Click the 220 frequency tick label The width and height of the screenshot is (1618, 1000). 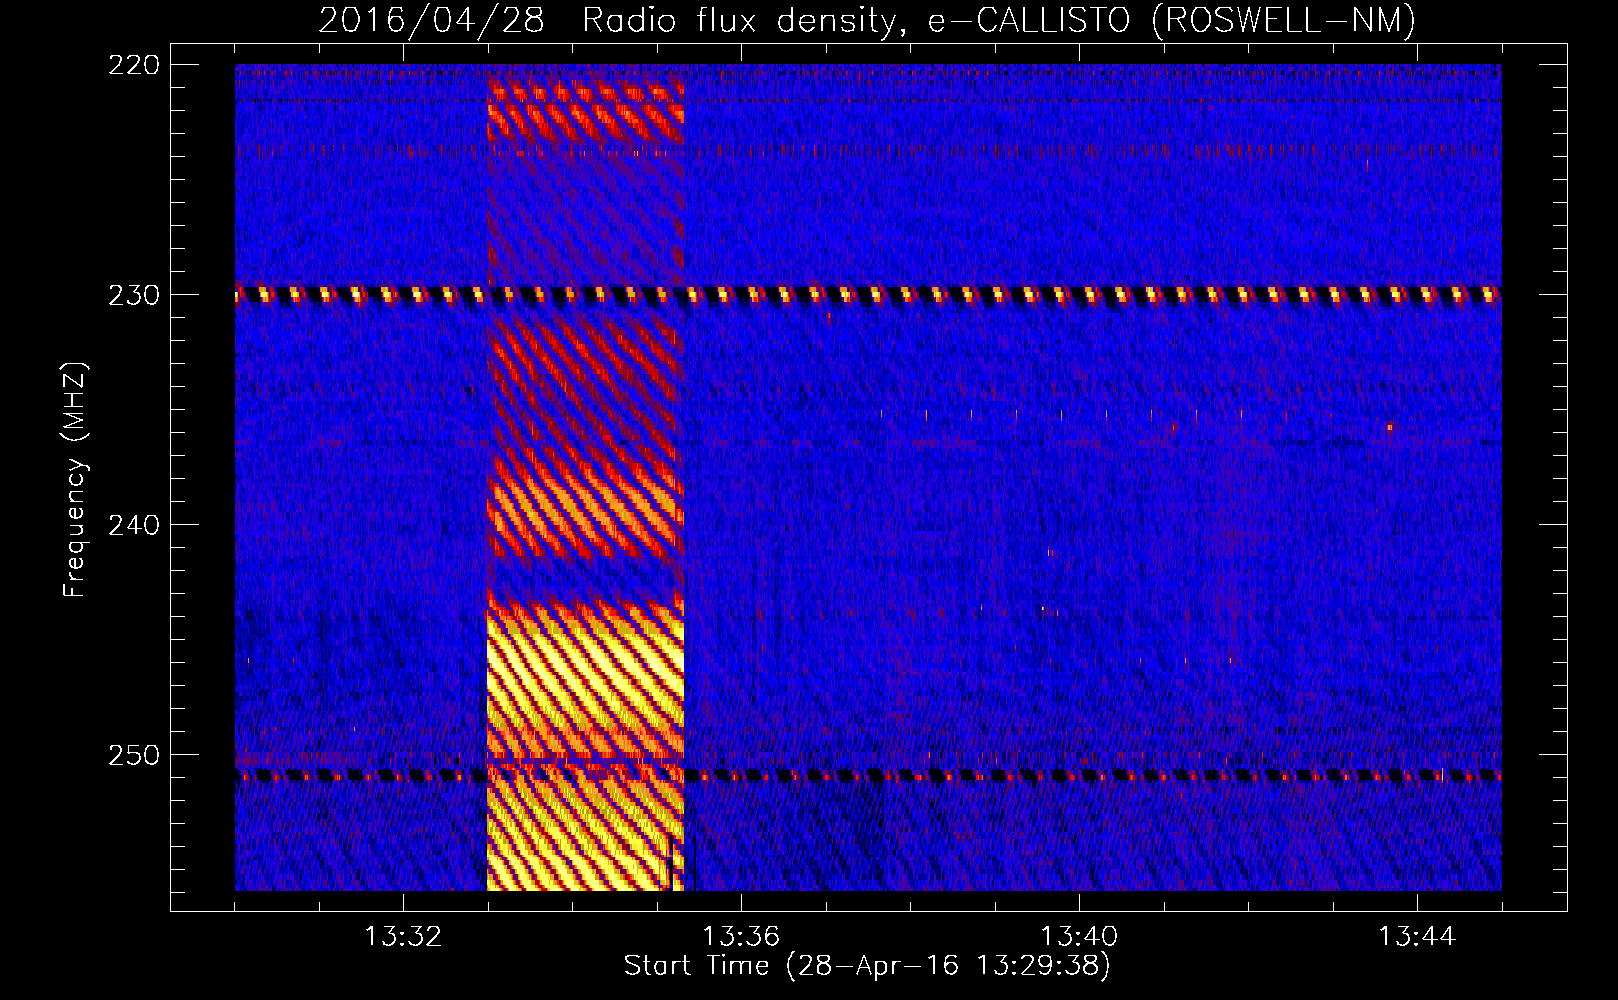click(133, 65)
